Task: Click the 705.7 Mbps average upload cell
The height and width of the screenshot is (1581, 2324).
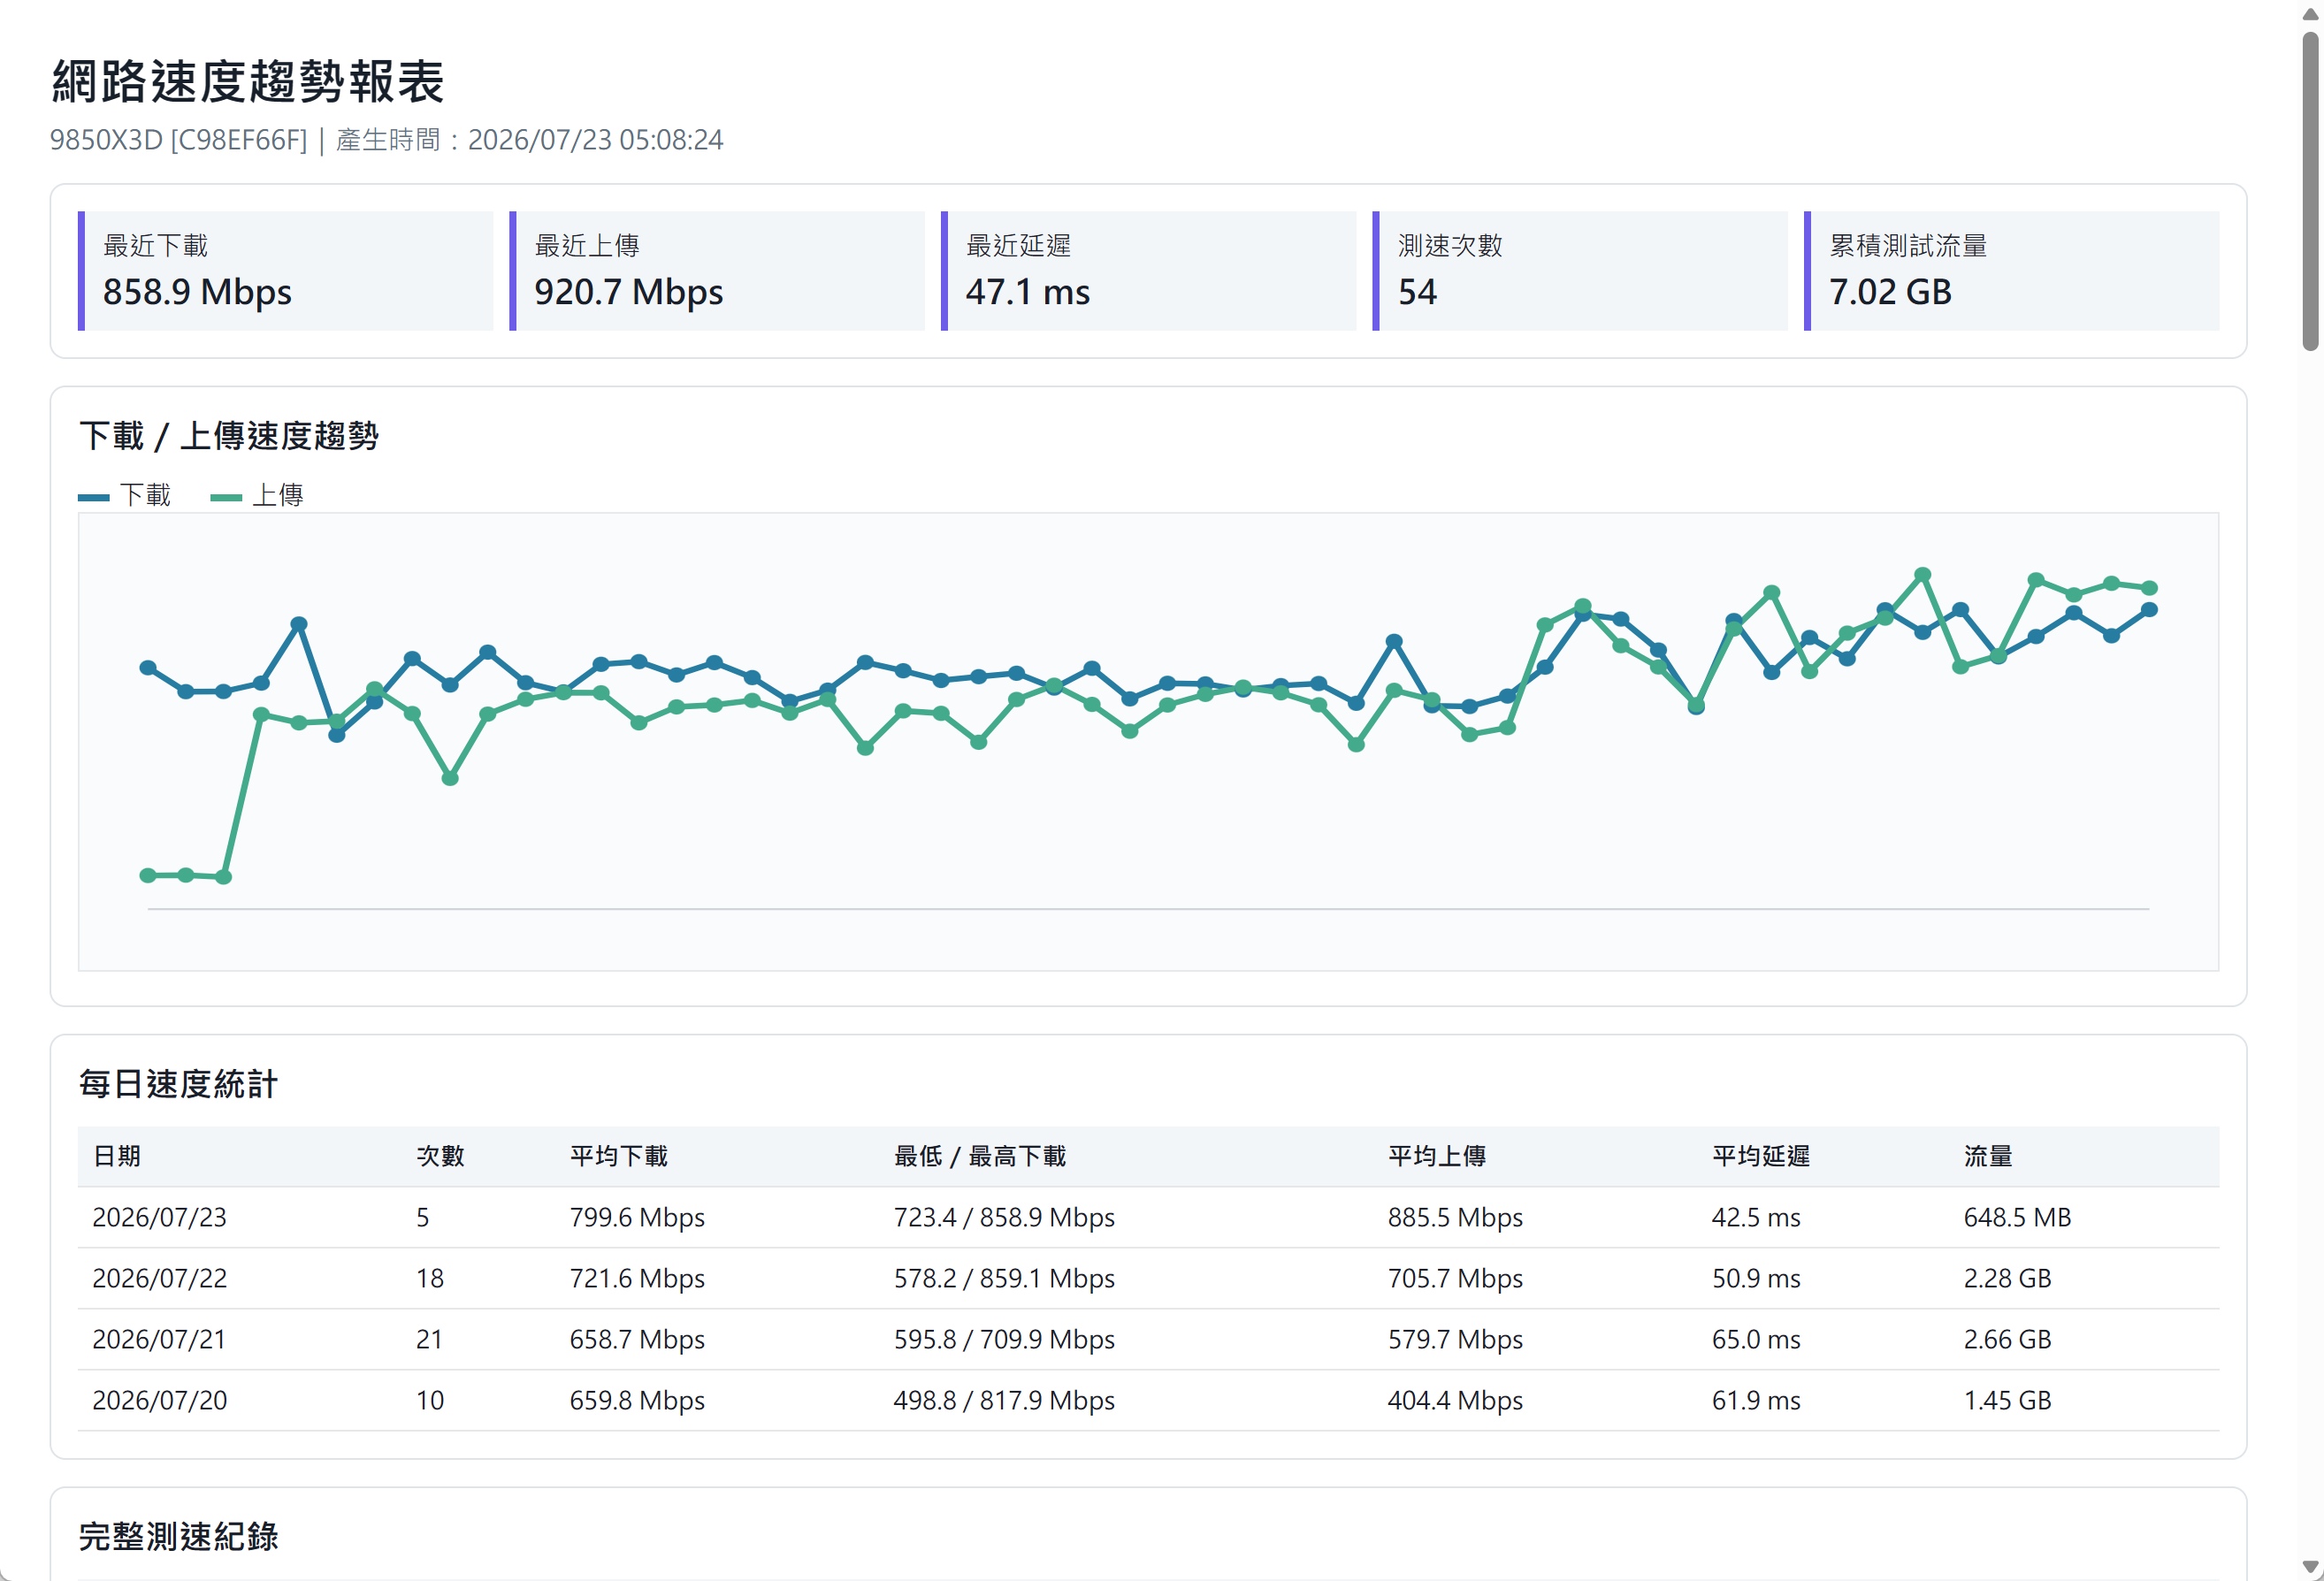Action: (x=1455, y=1278)
